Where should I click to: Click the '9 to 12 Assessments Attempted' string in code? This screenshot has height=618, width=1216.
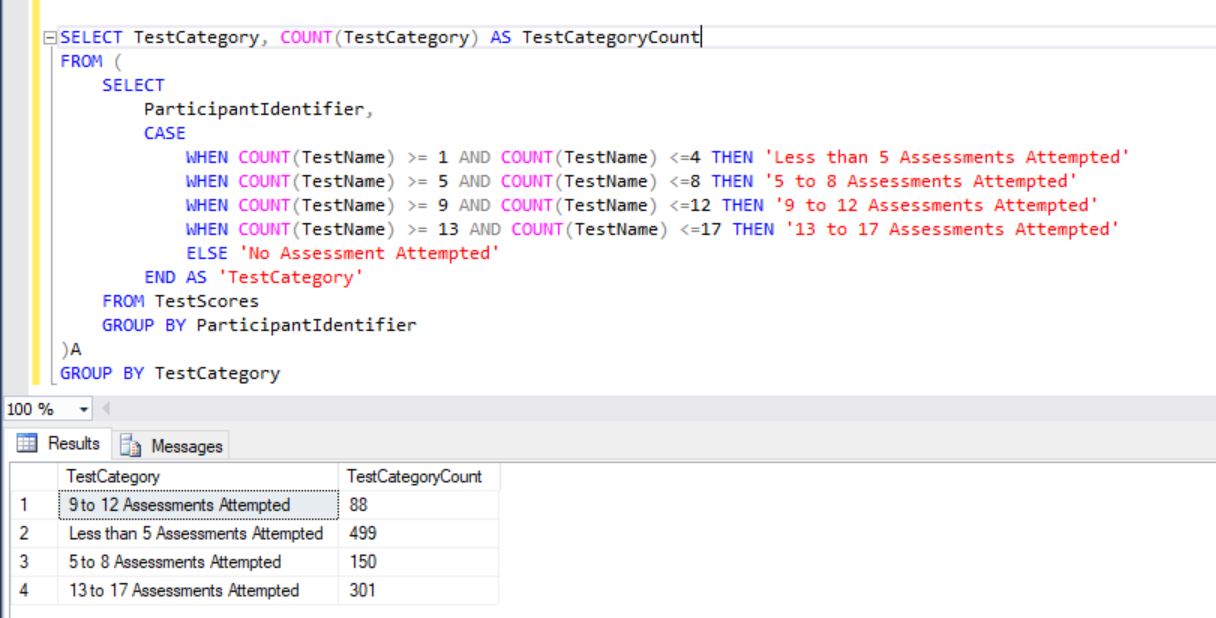[936, 206]
